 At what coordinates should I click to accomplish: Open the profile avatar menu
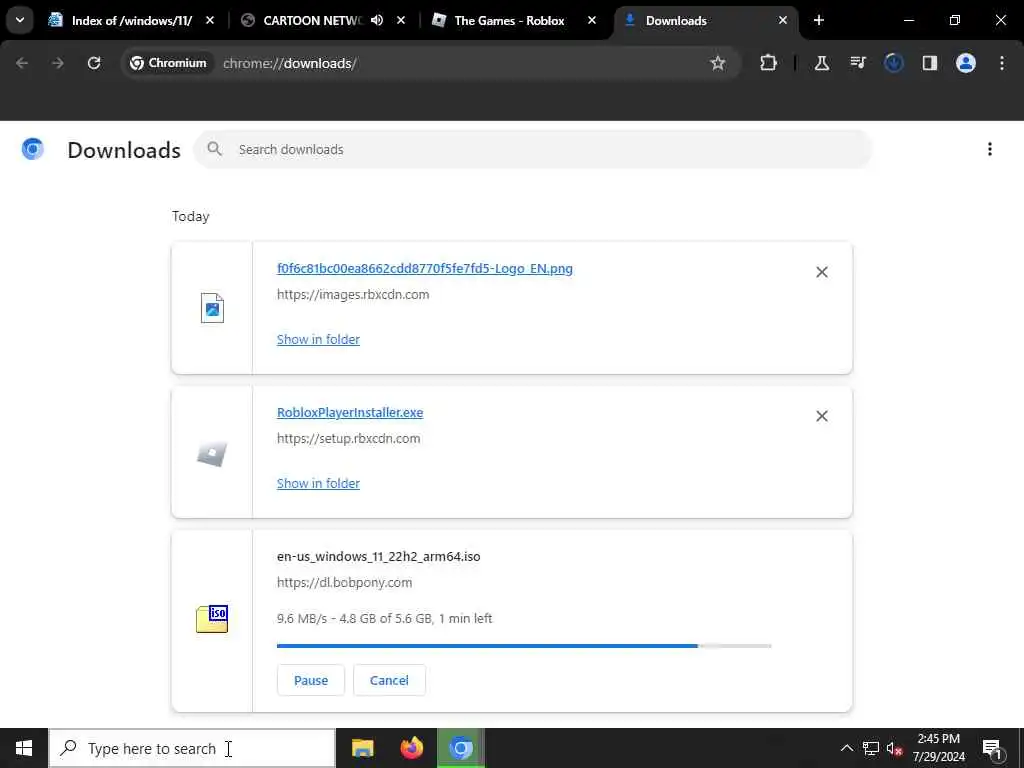pyautogui.click(x=965, y=63)
